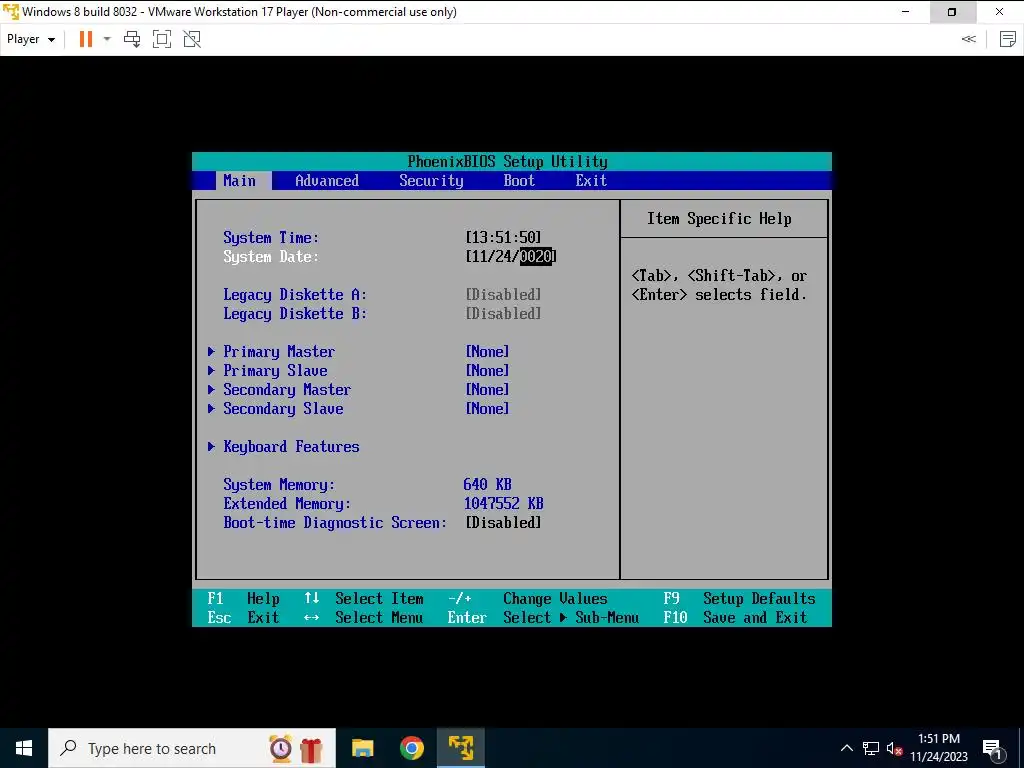Toggle Unity mode icon in the VMware toolbar
This screenshot has height=768, width=1024.
tap(192, 39)
